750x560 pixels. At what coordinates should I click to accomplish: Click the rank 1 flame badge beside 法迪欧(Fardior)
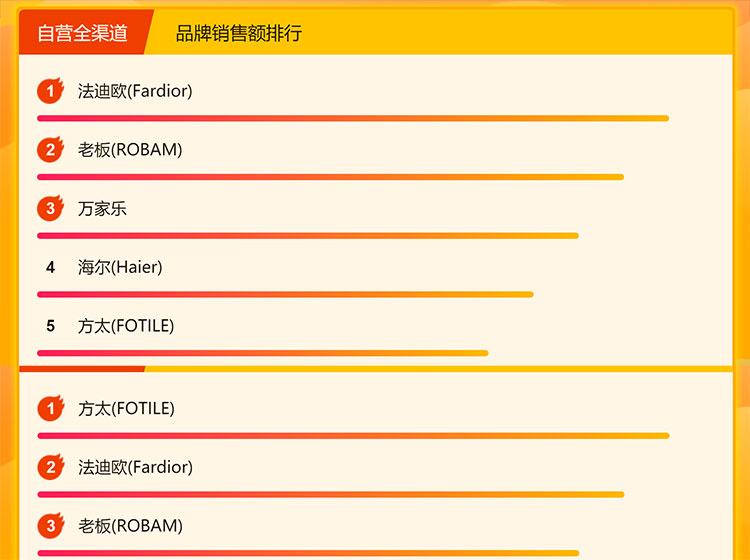pos(50,91)
